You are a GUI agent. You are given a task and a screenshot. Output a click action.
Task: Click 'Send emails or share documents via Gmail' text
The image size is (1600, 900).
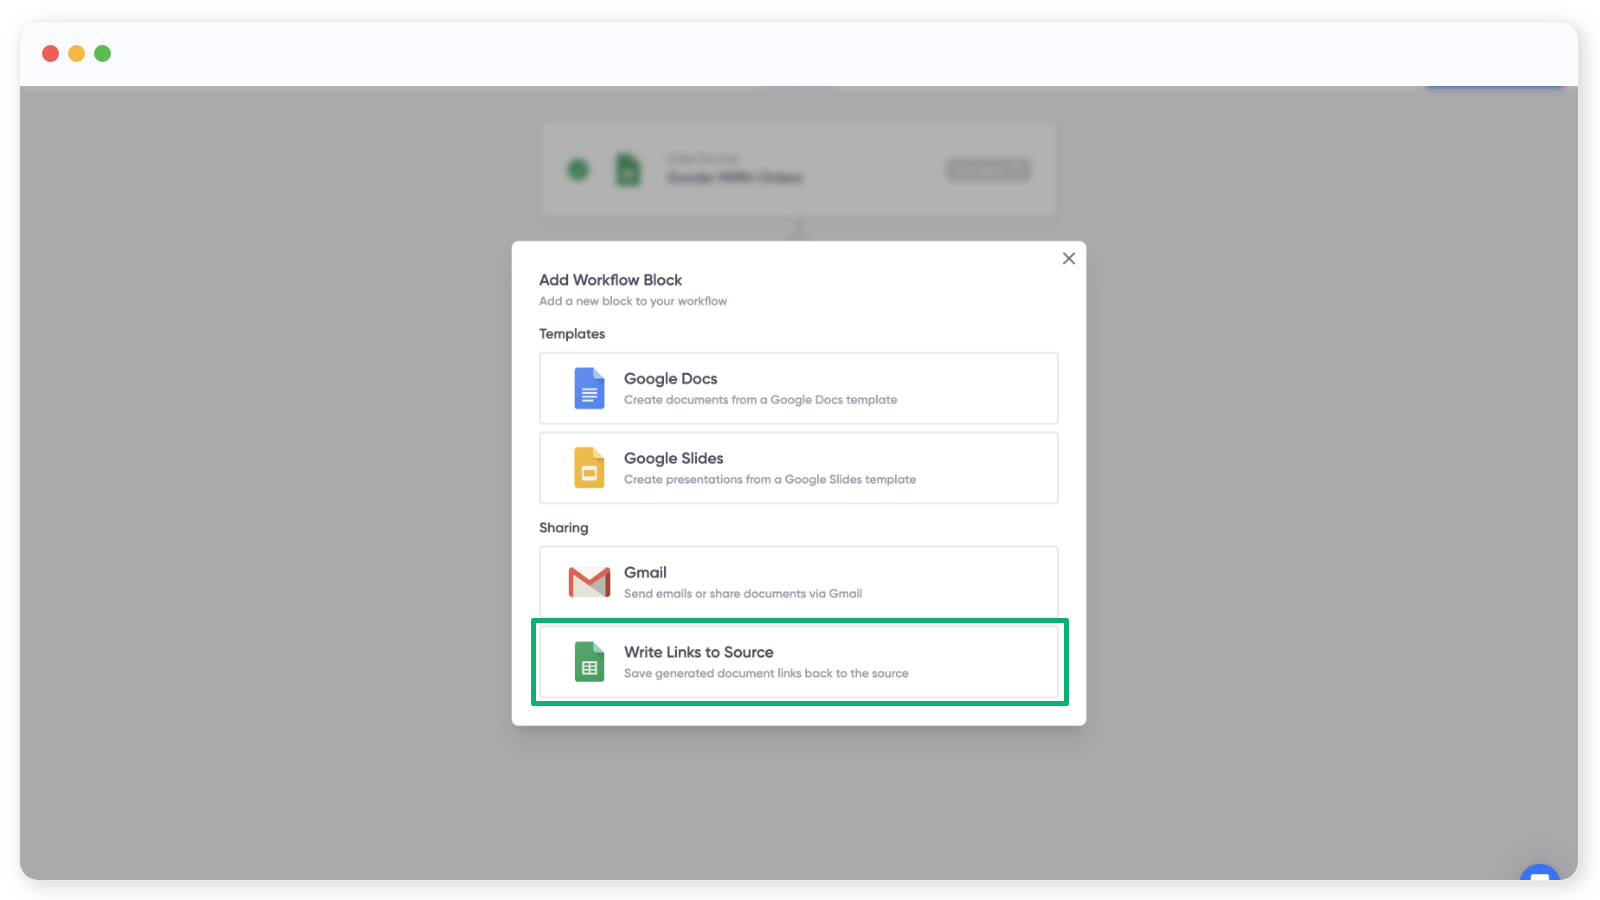tap(742, 594)
